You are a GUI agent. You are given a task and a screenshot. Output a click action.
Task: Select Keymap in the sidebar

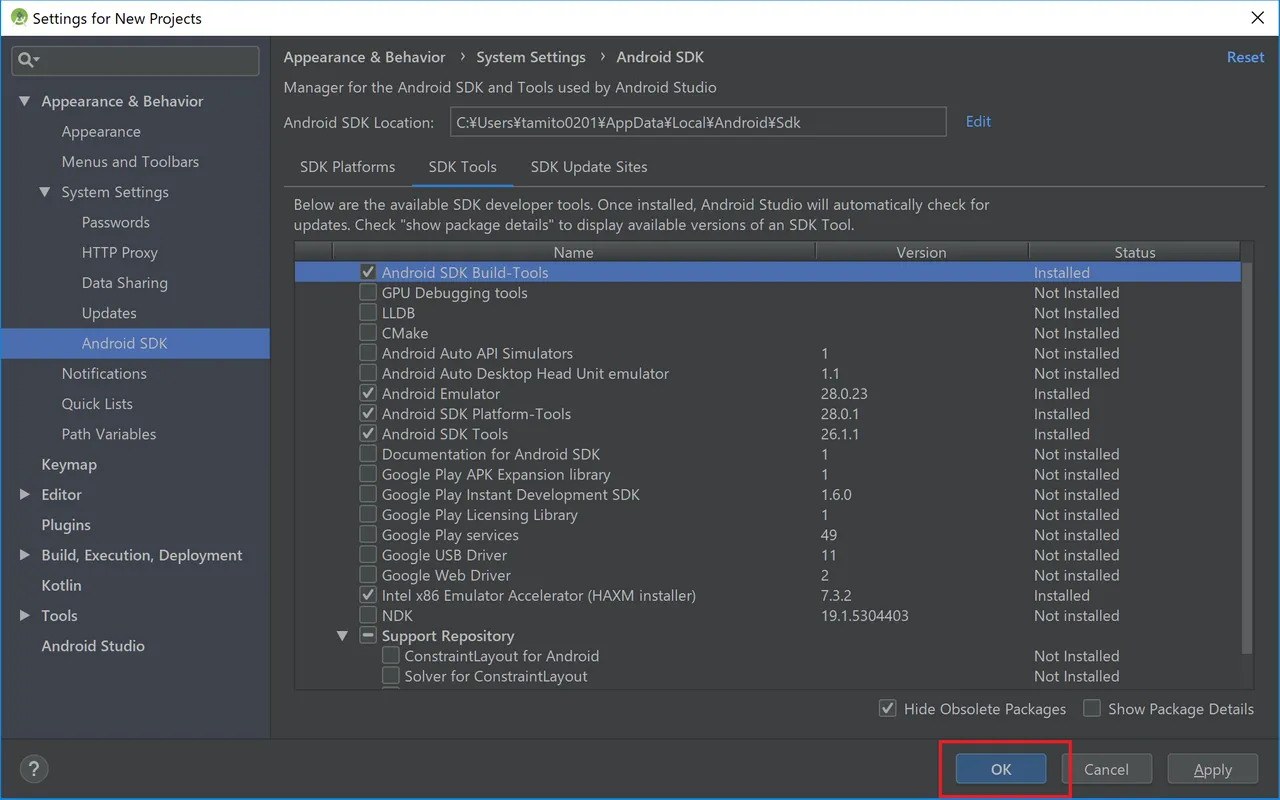pyautogui.click(x=69, y=464)
